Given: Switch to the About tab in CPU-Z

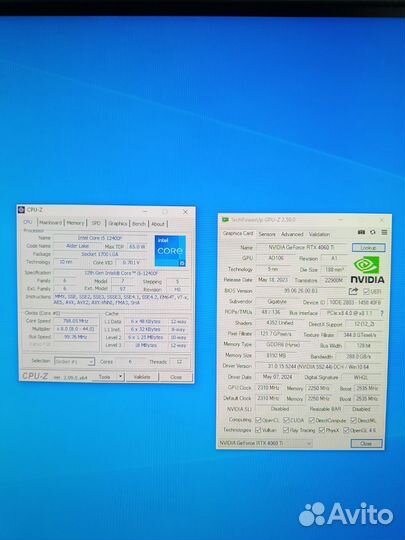Looking at the screenshot, I should (158, 224).
